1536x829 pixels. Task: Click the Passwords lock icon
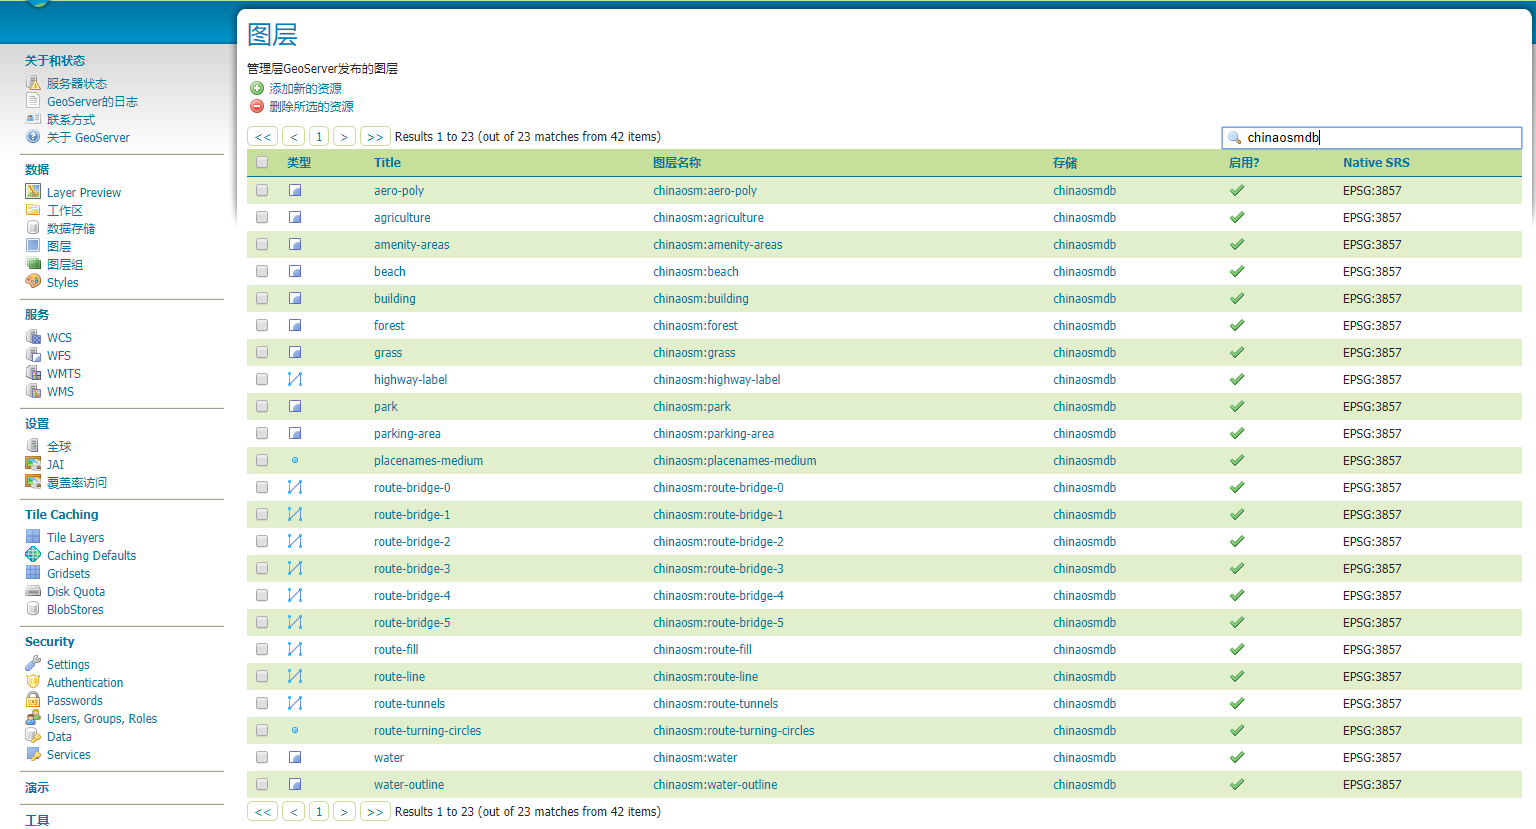pos(33,700)
